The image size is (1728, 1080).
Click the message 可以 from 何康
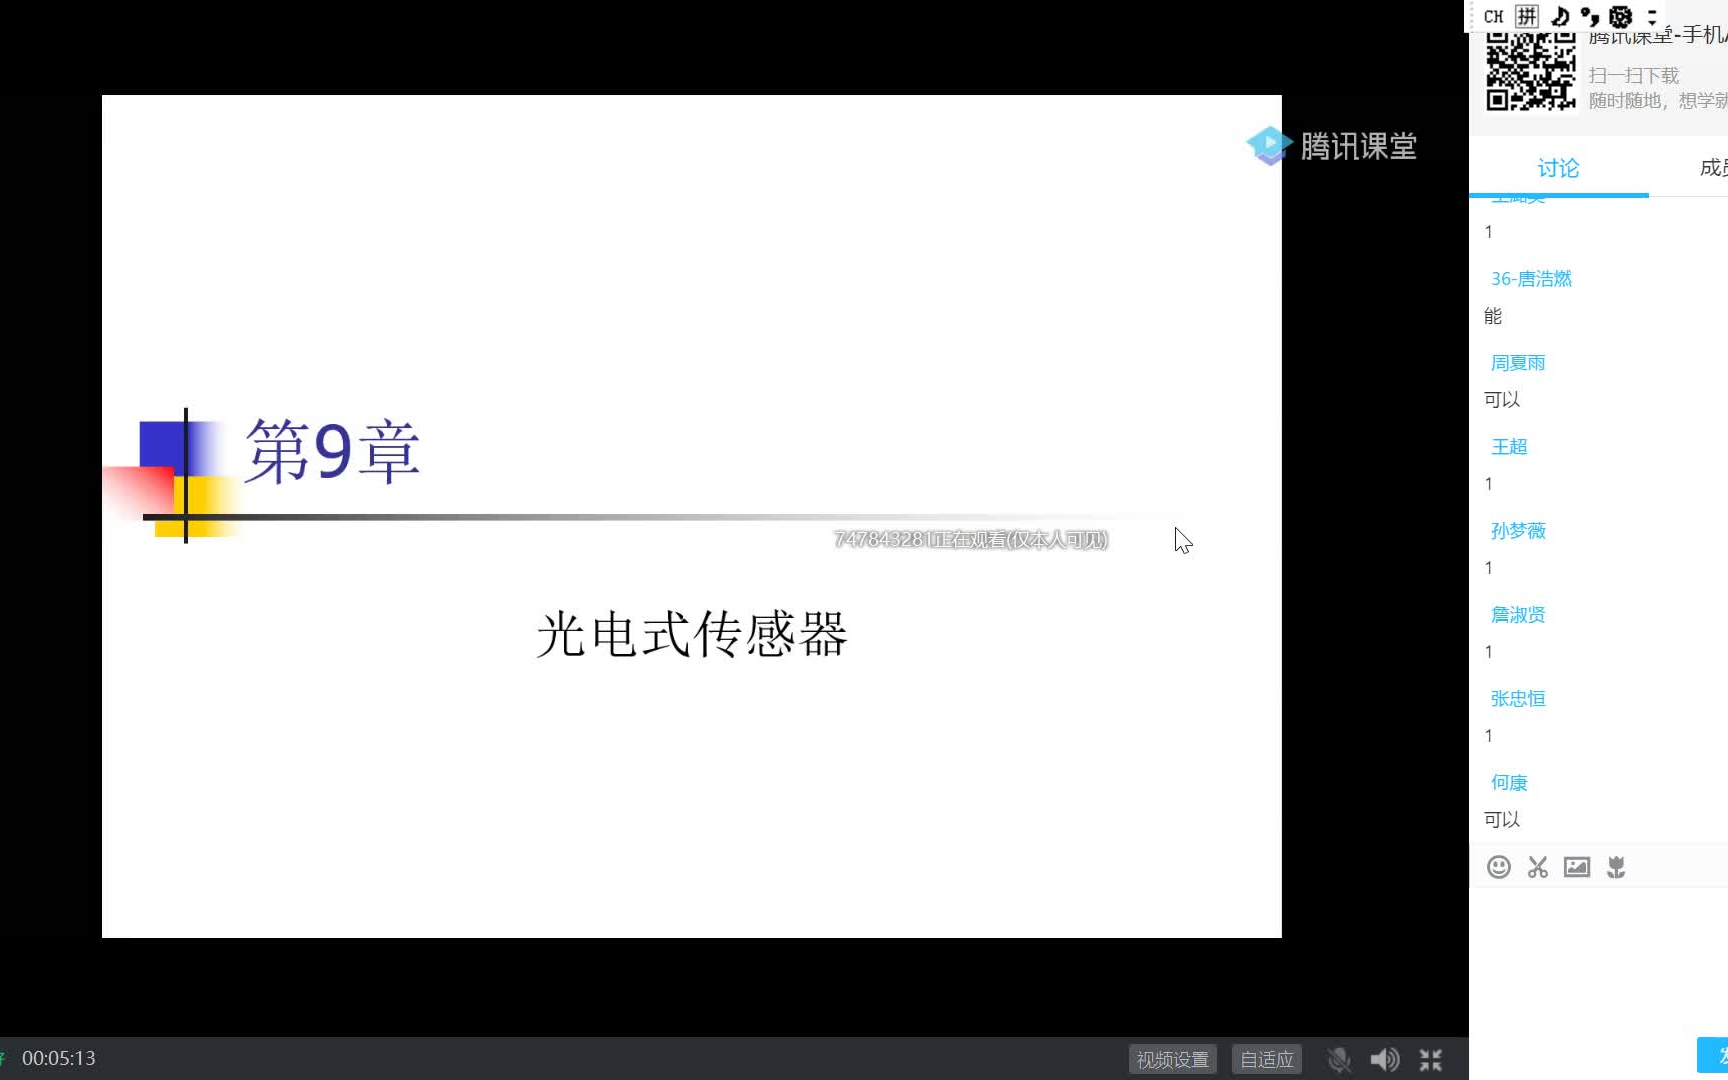click(1502, 820)
